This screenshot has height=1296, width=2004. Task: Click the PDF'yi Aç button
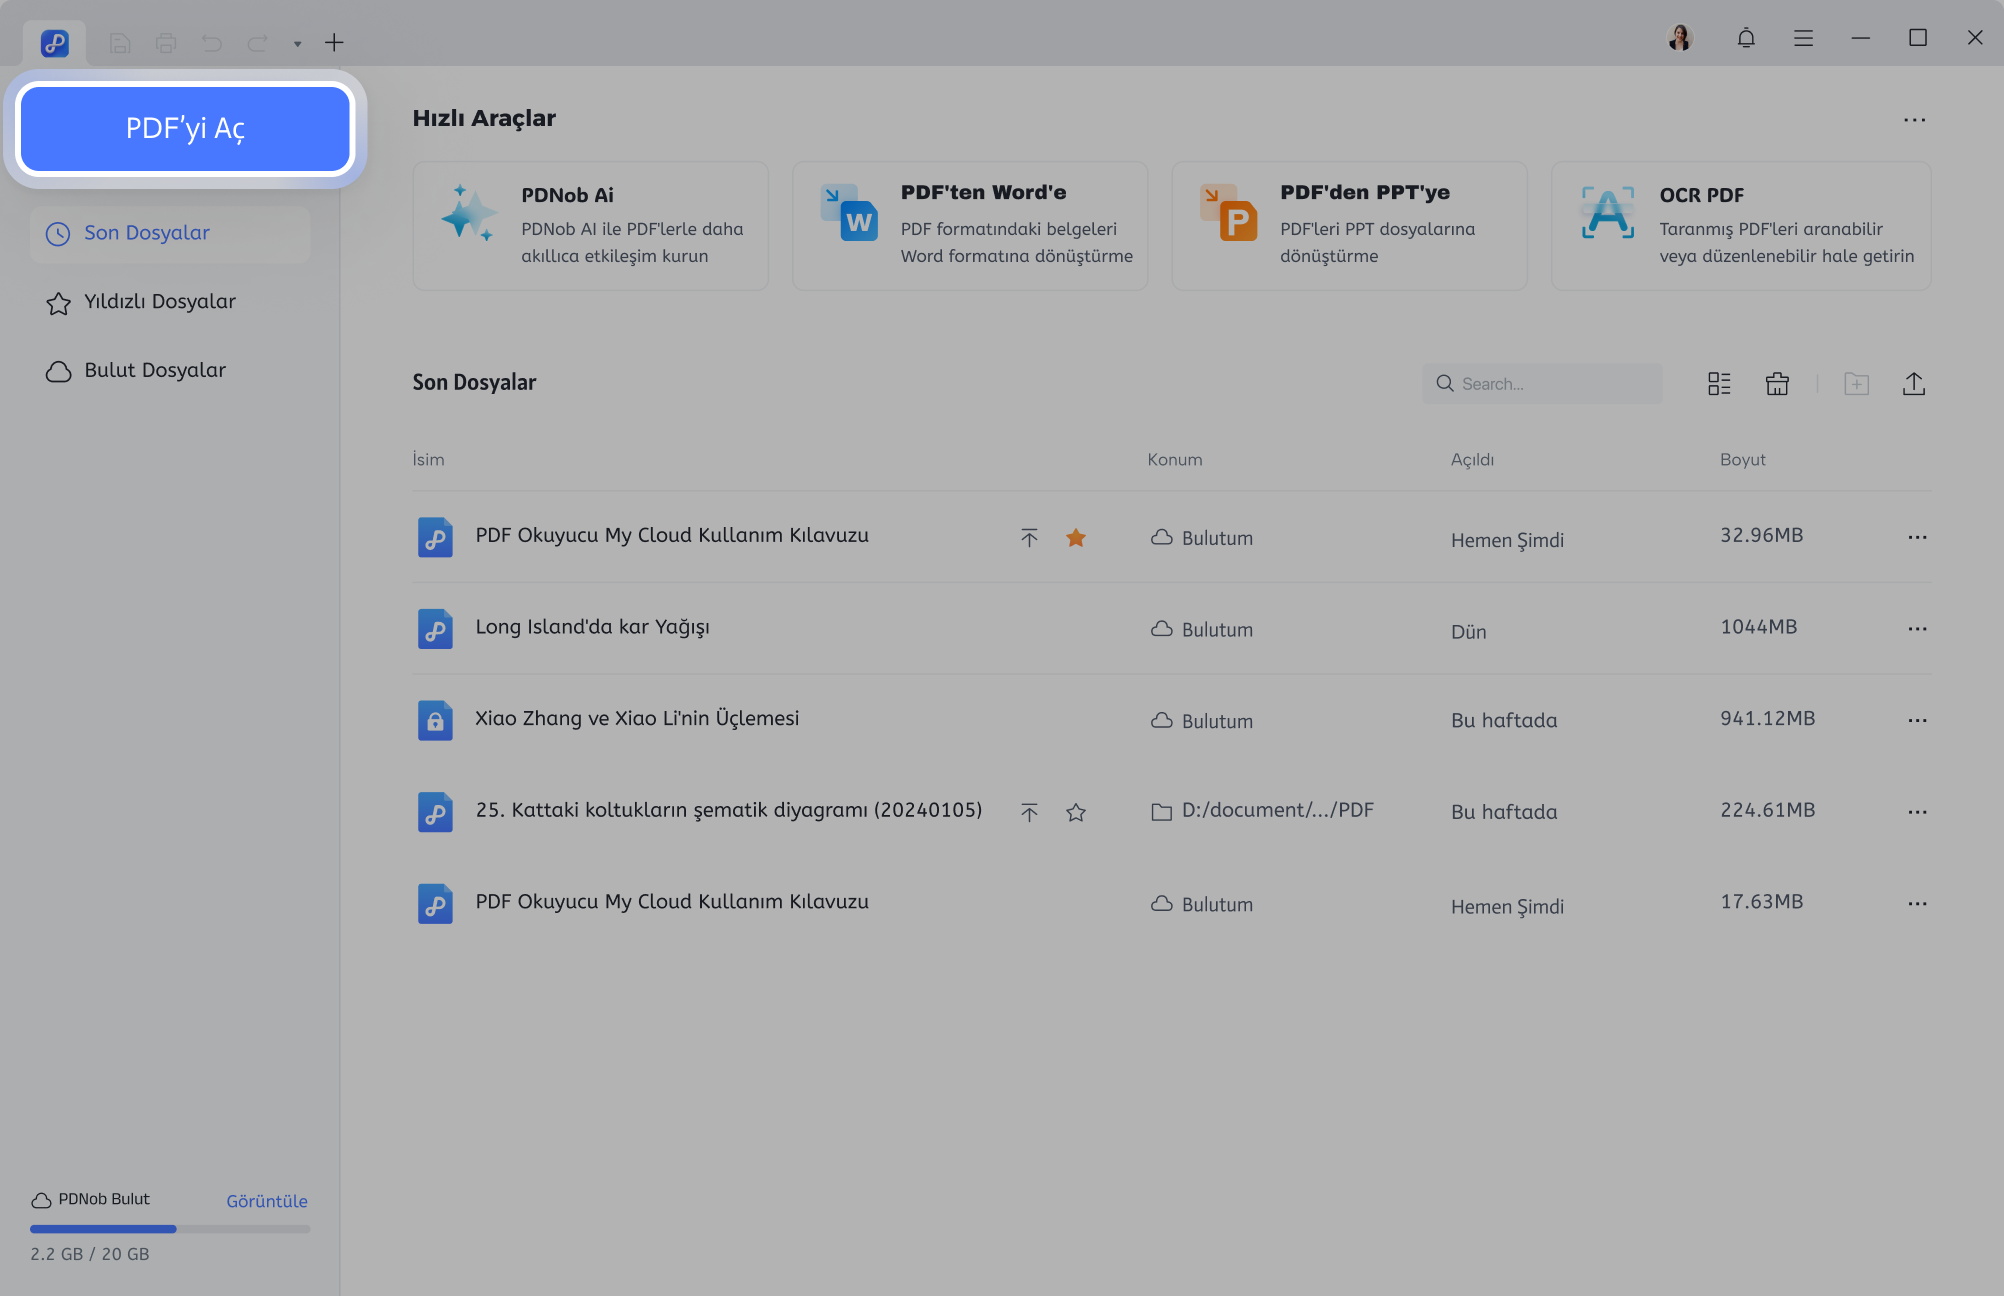(185, 128)
